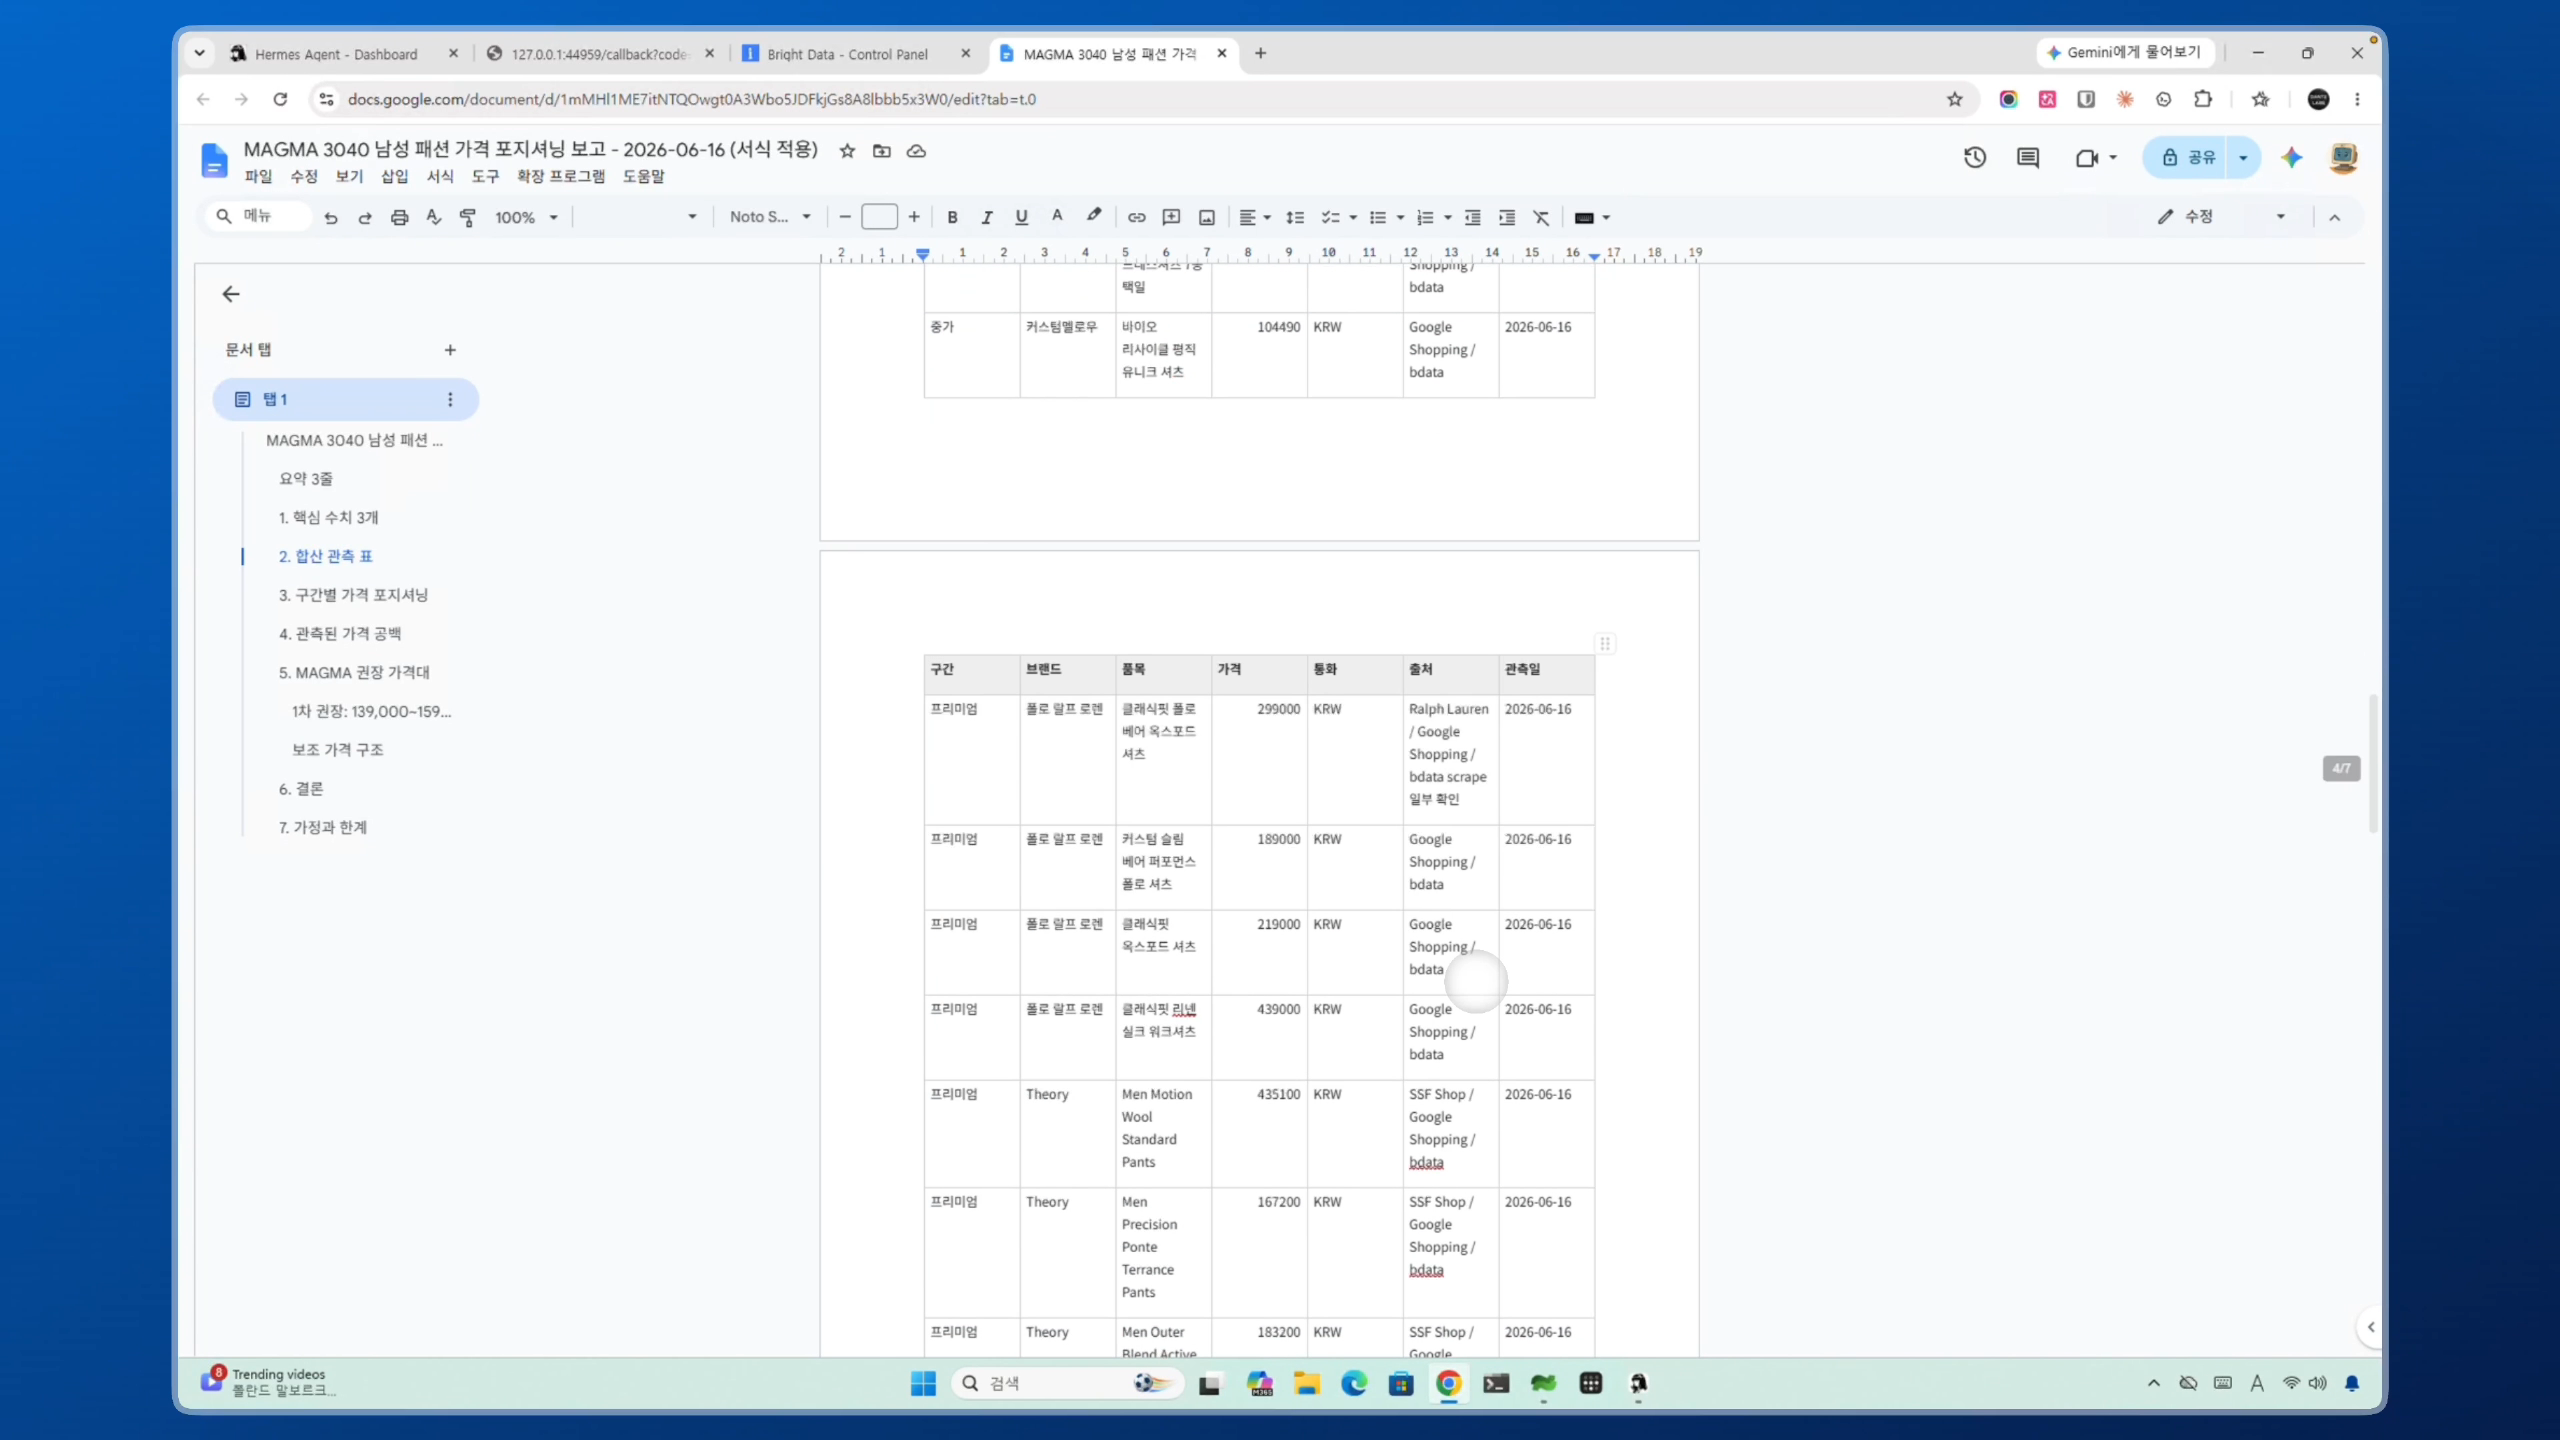Insert a link with the toolbar icon
2560x1440 pixels.
[1137, 217]
